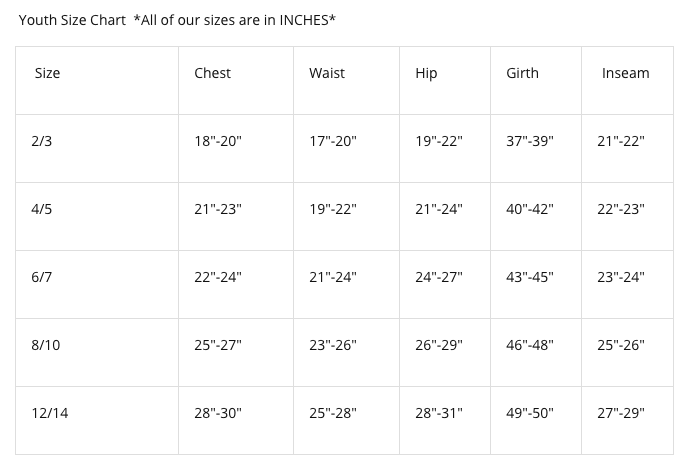This screenshot has width=691, height=474.
Task: Select the 4/5 size row label
Action: click(x=42, y=209)
